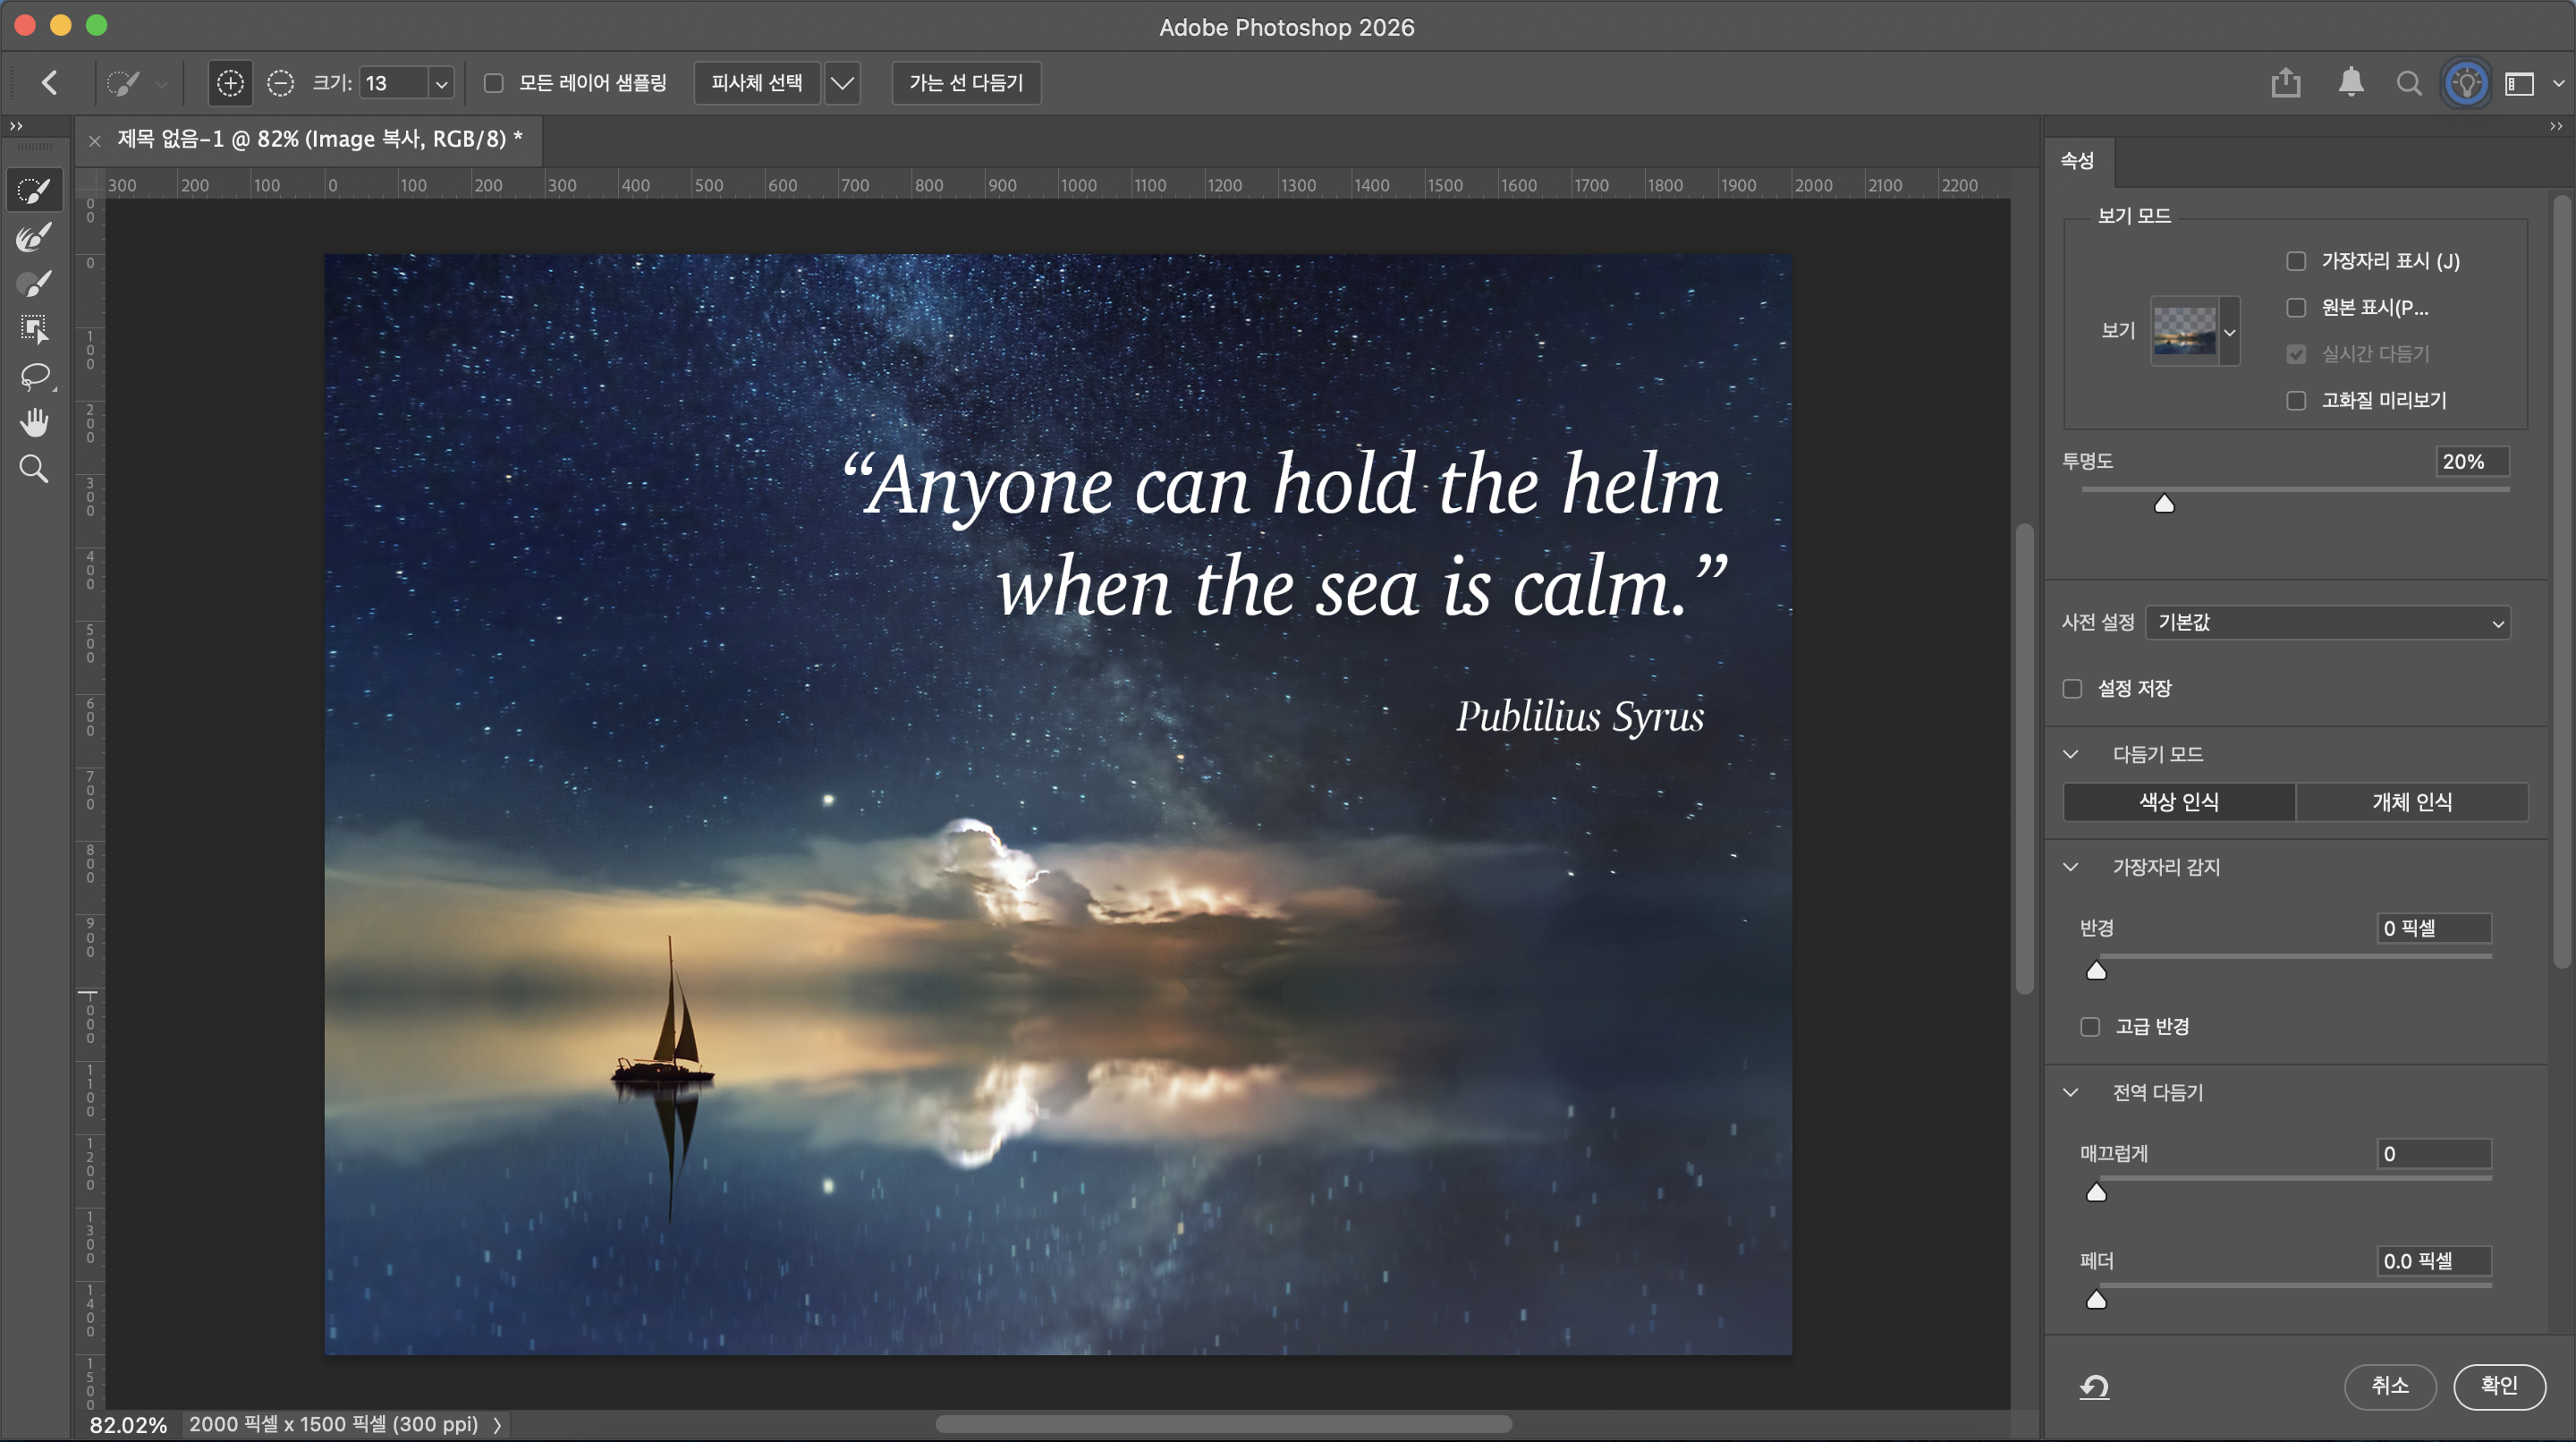Viewport: 2576px width, 1442px height.
Task: Click the 투명도 20% value field
Action: [x=2472, y=462]
